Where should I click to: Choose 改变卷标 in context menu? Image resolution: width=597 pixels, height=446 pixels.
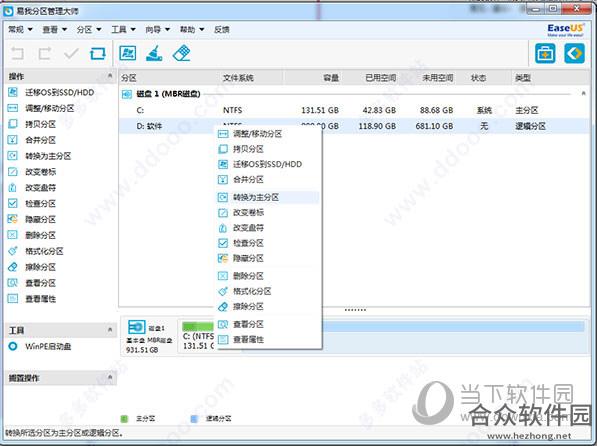(x=268, y=213)
